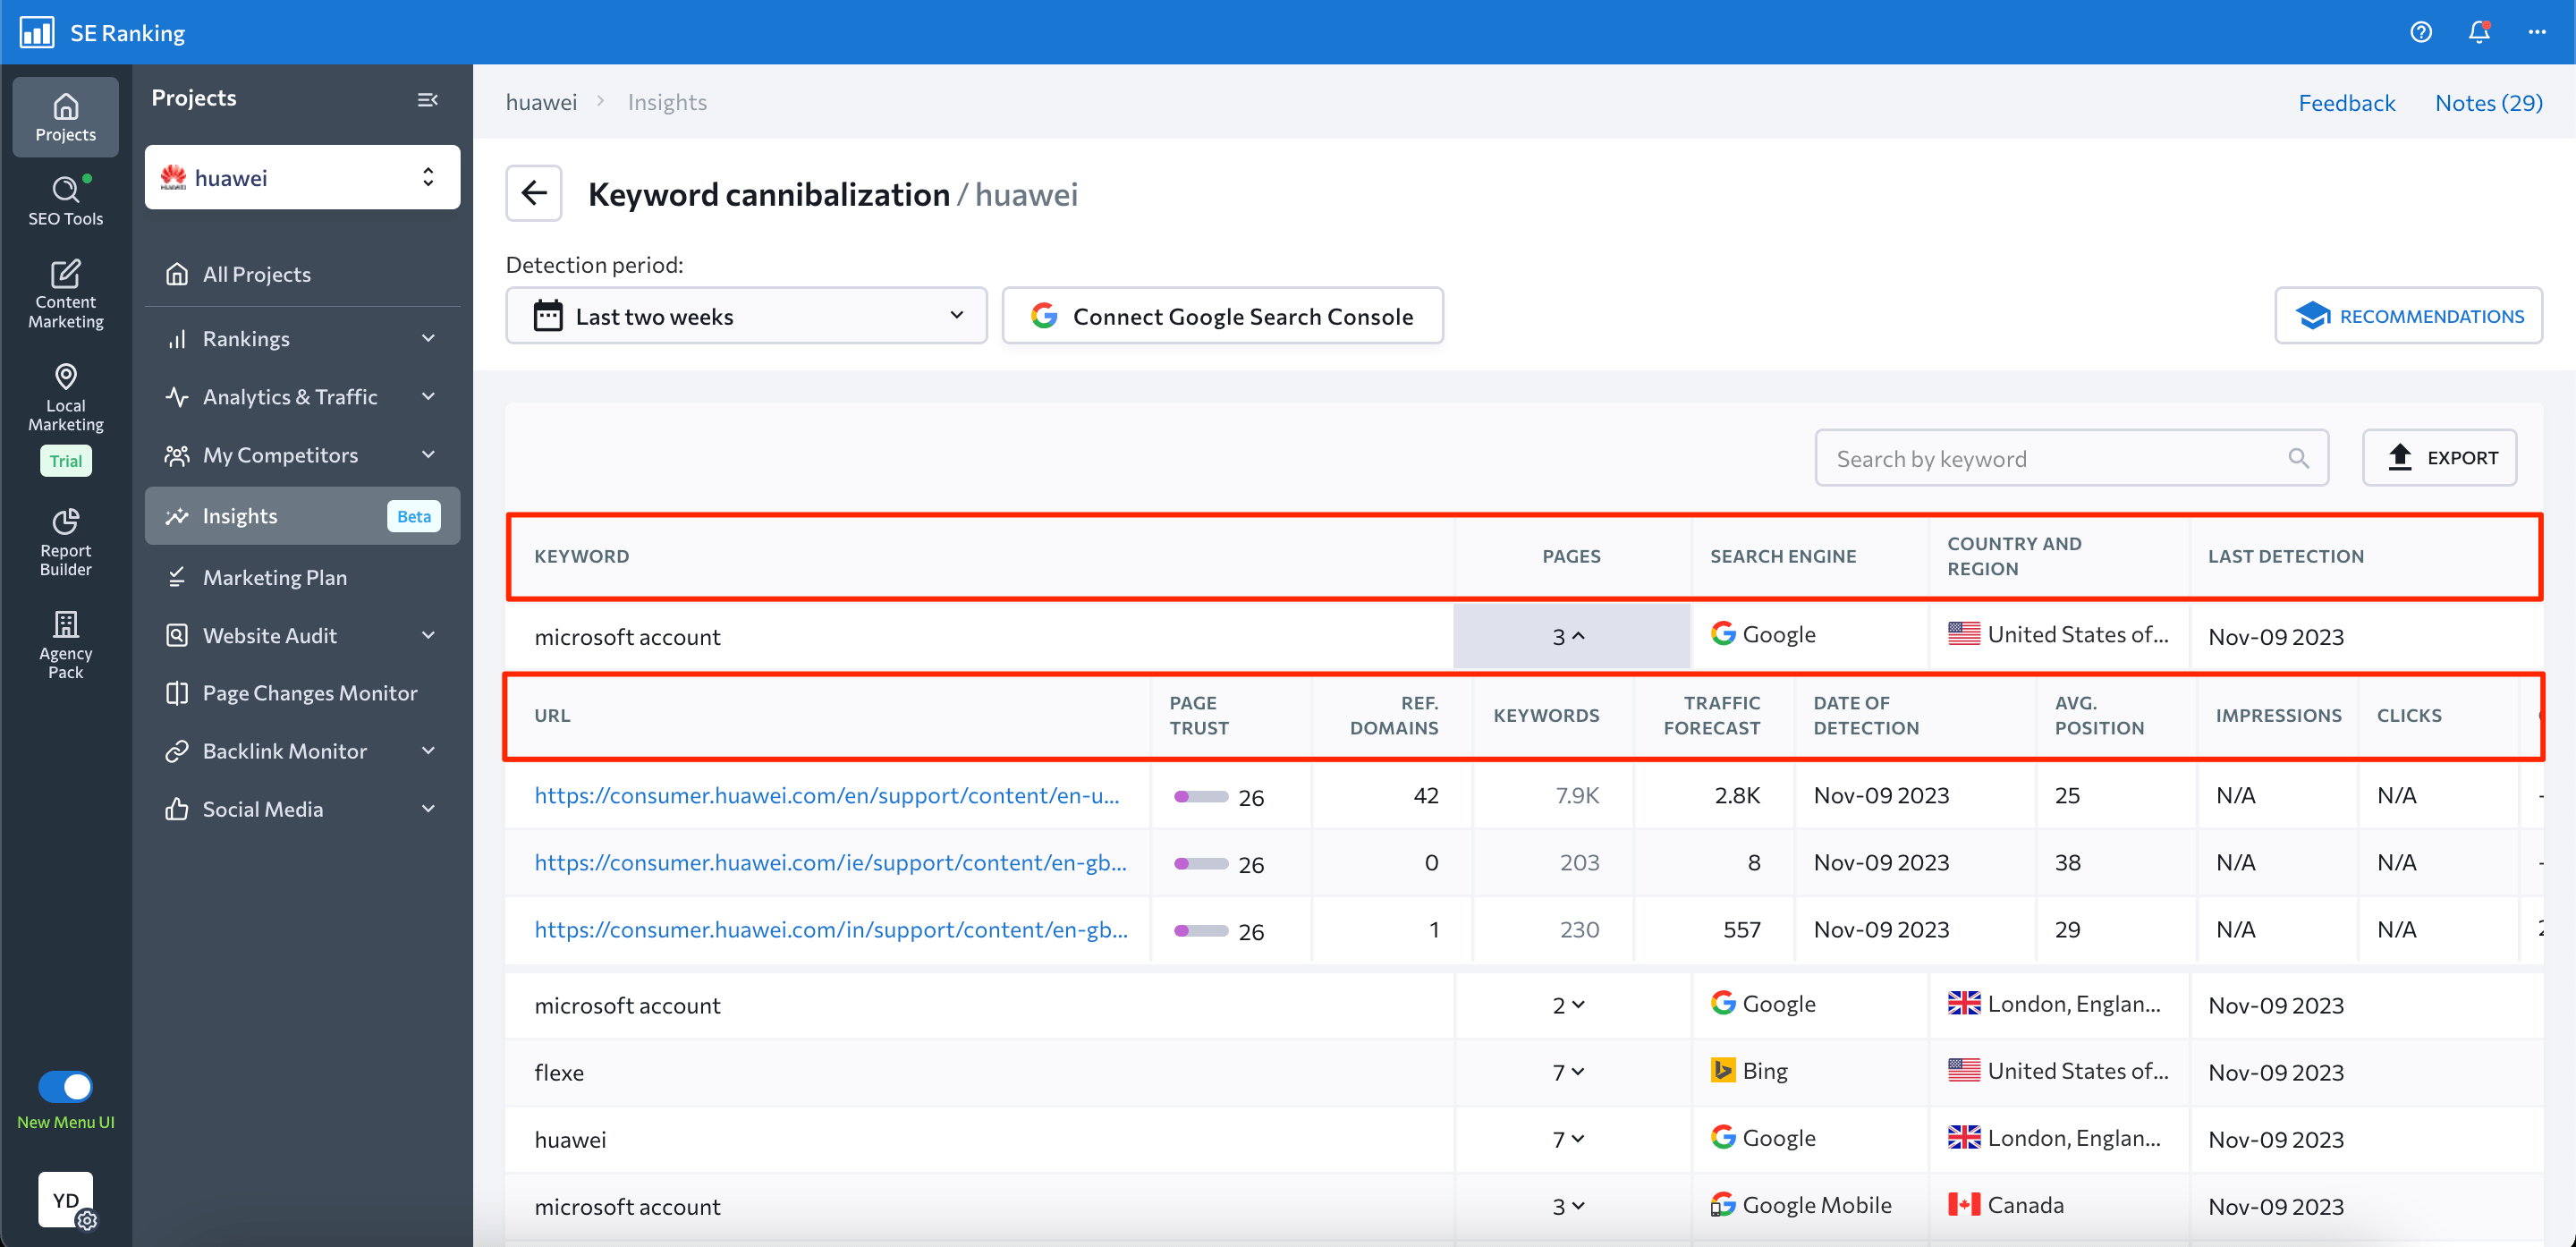
Task: Click Connect Google Search Console button
Action: (1222, 316)
